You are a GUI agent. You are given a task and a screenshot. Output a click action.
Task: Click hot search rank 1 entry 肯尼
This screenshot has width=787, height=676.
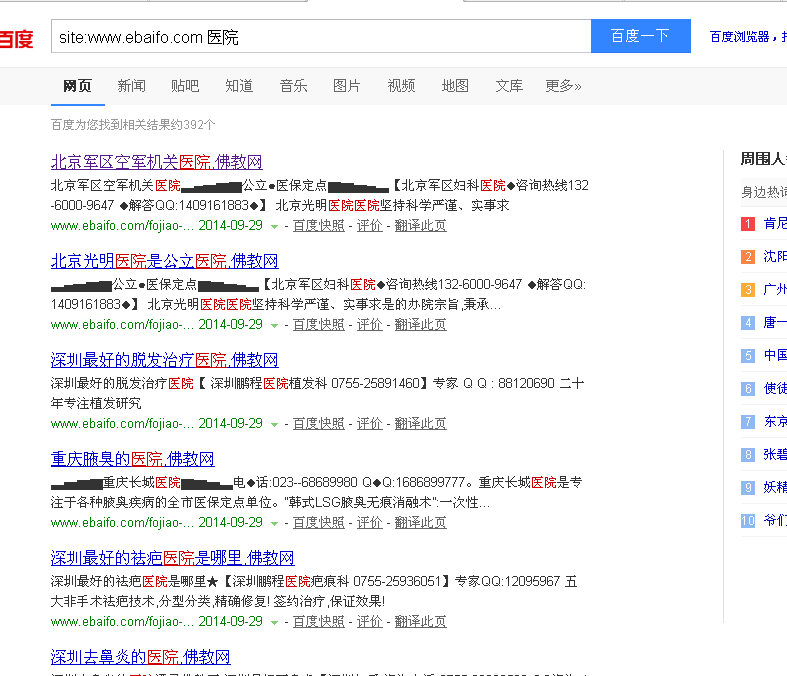(x=775, y=223)
